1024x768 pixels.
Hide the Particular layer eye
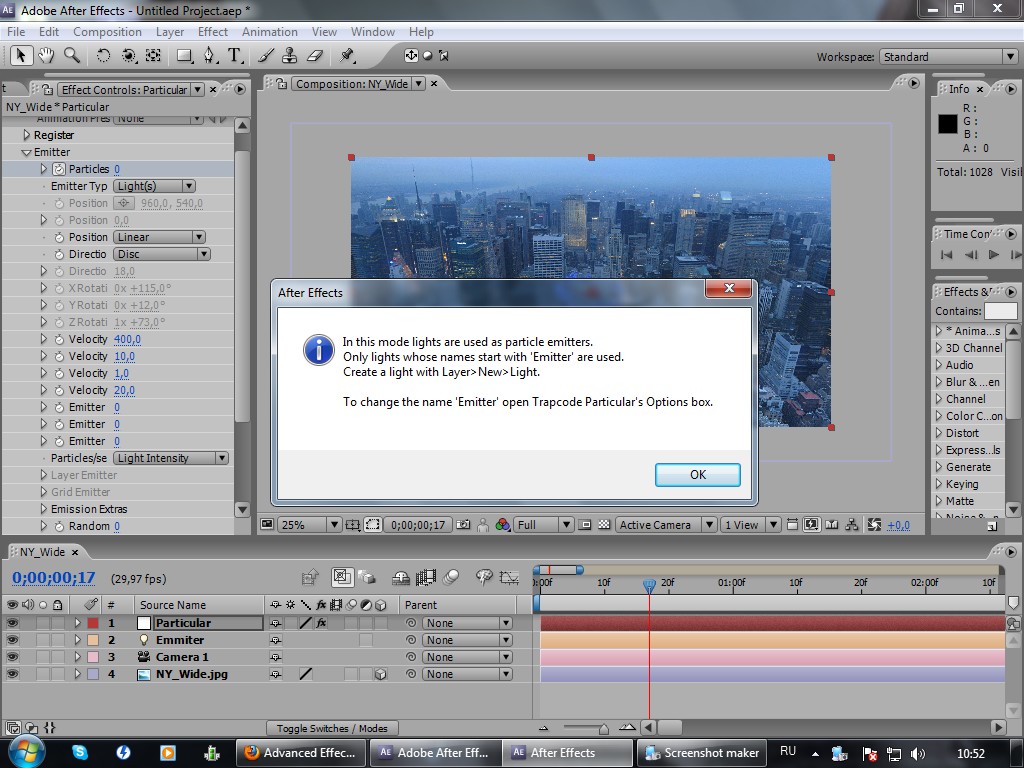coord(12,623)
